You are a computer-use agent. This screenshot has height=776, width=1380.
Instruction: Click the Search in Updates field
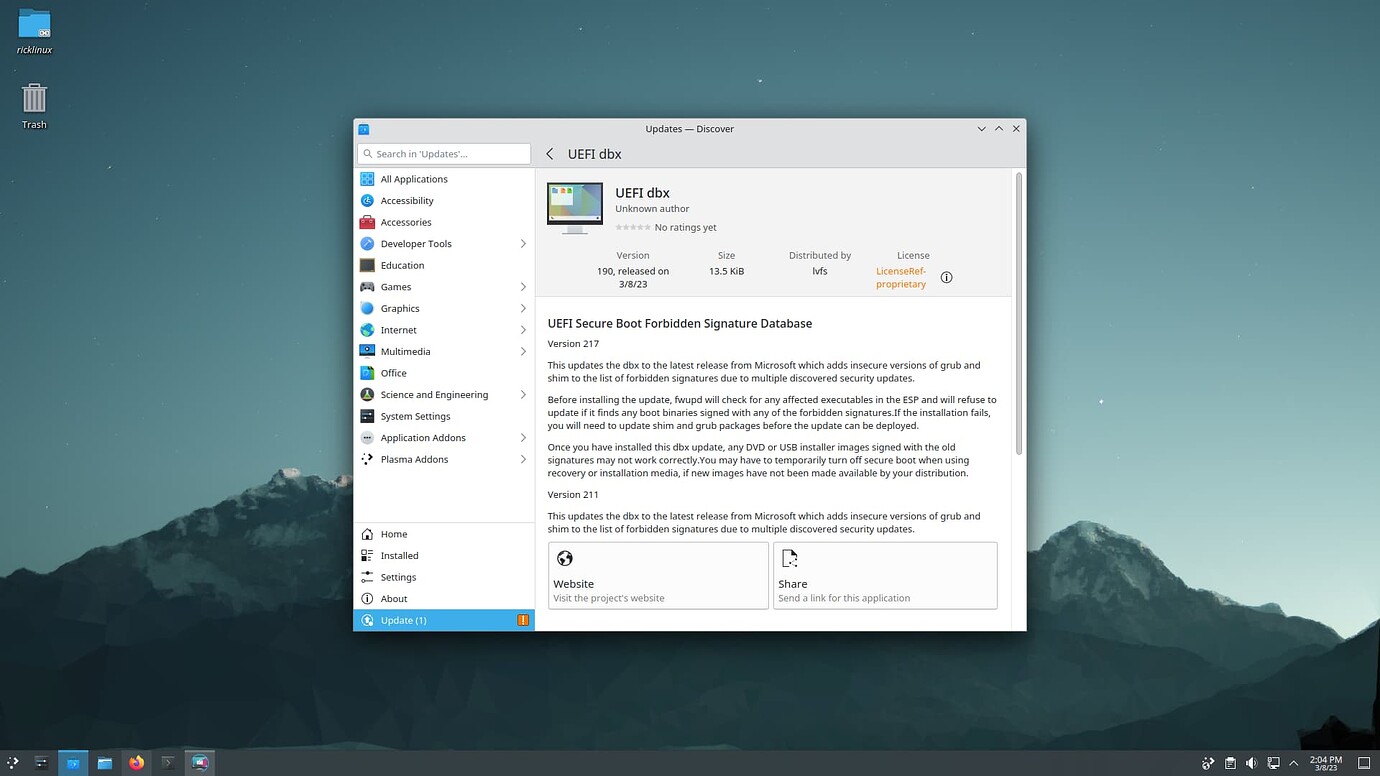point(443,153)
